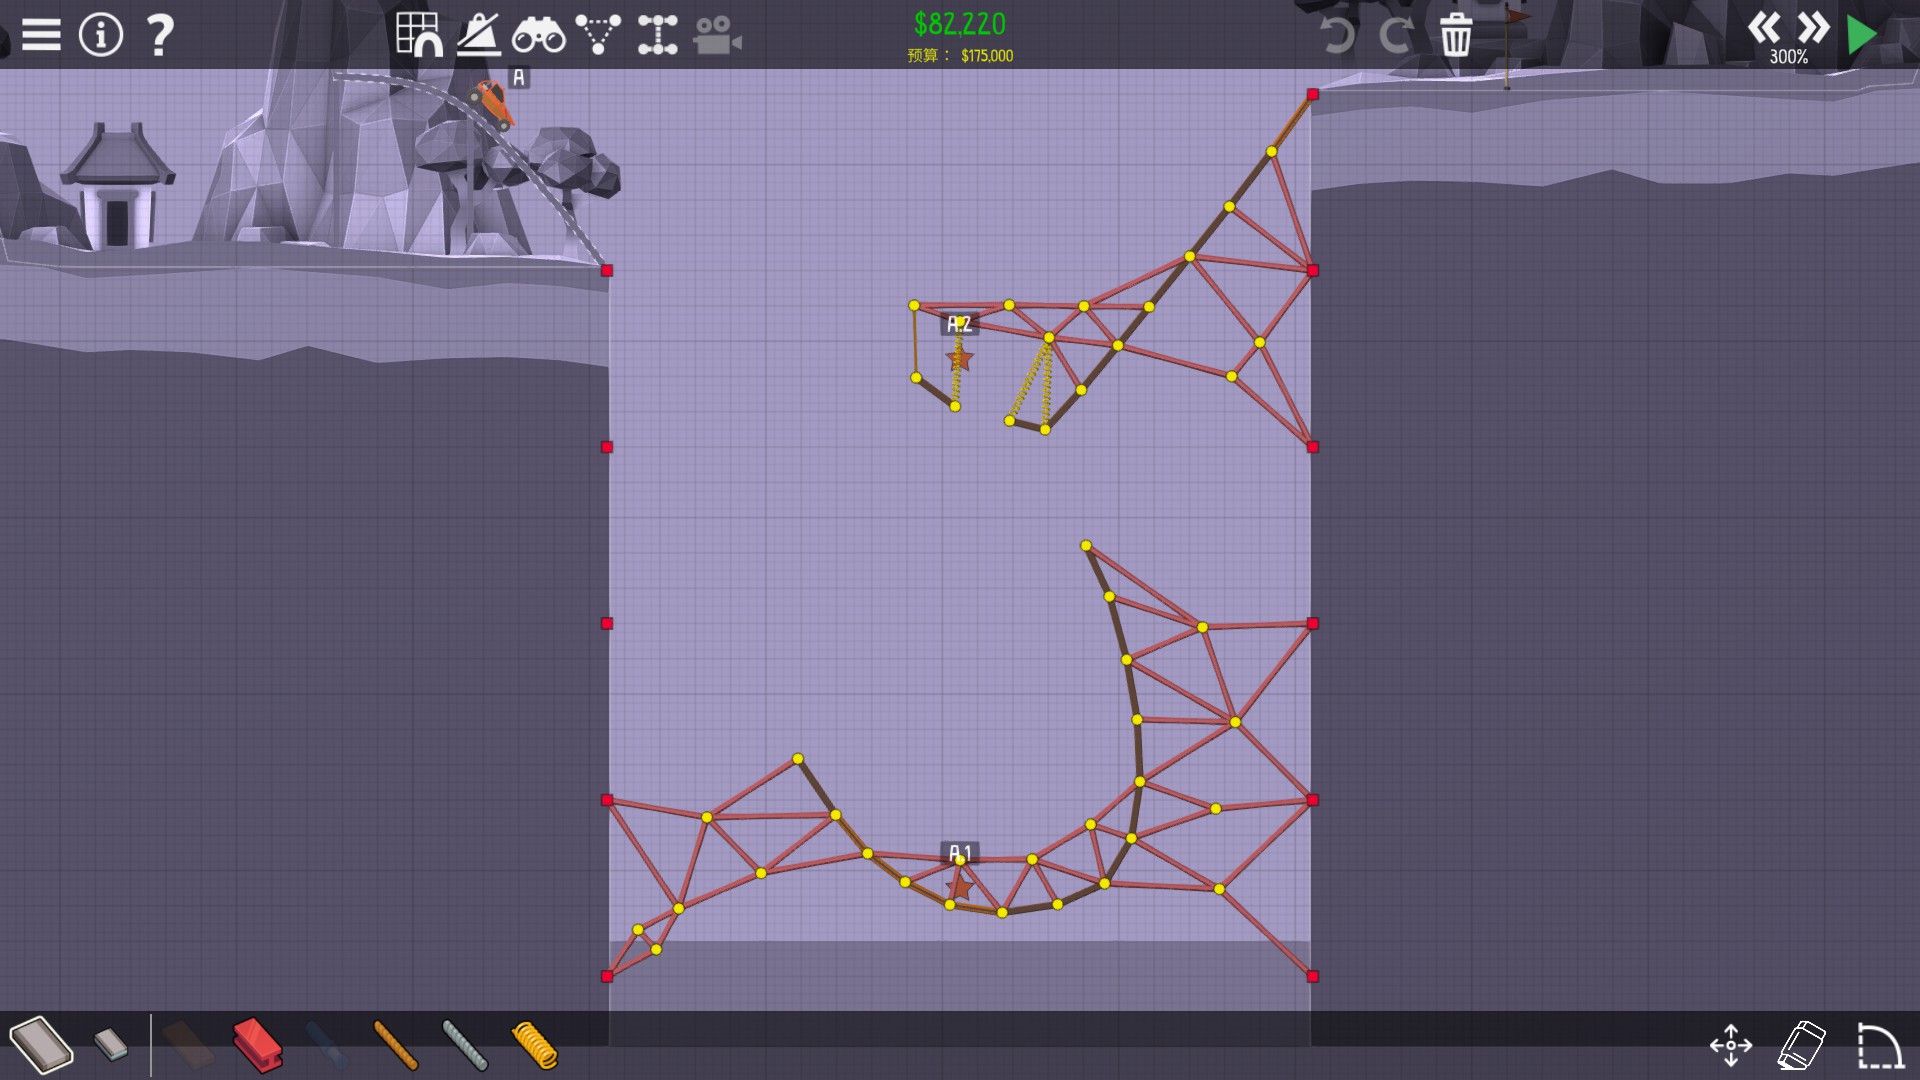This screenshot has width=1920, height=1080.
Task: Click the movie camera replay icon
Action: [x=717, y=36]
